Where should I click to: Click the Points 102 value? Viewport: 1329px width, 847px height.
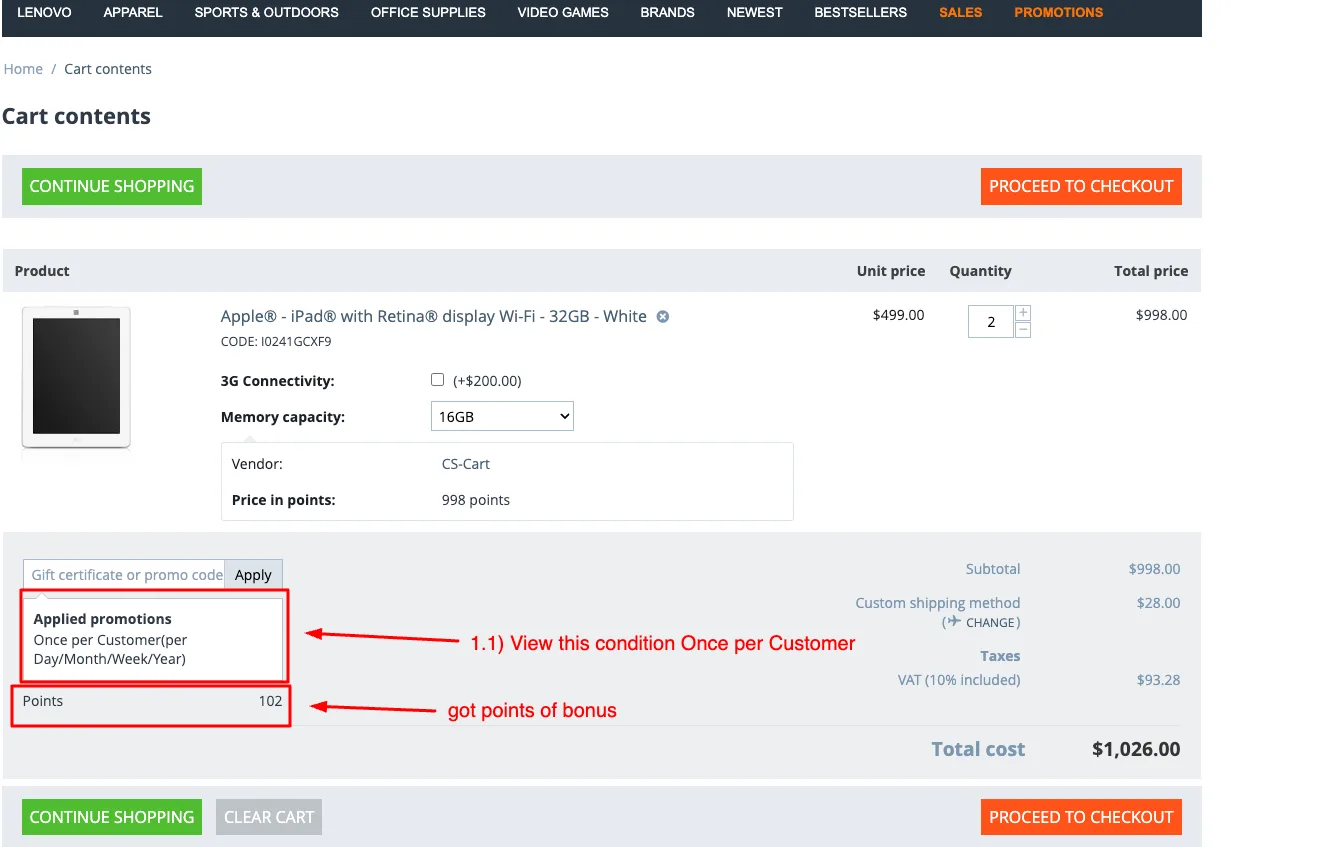click(271, 701)
